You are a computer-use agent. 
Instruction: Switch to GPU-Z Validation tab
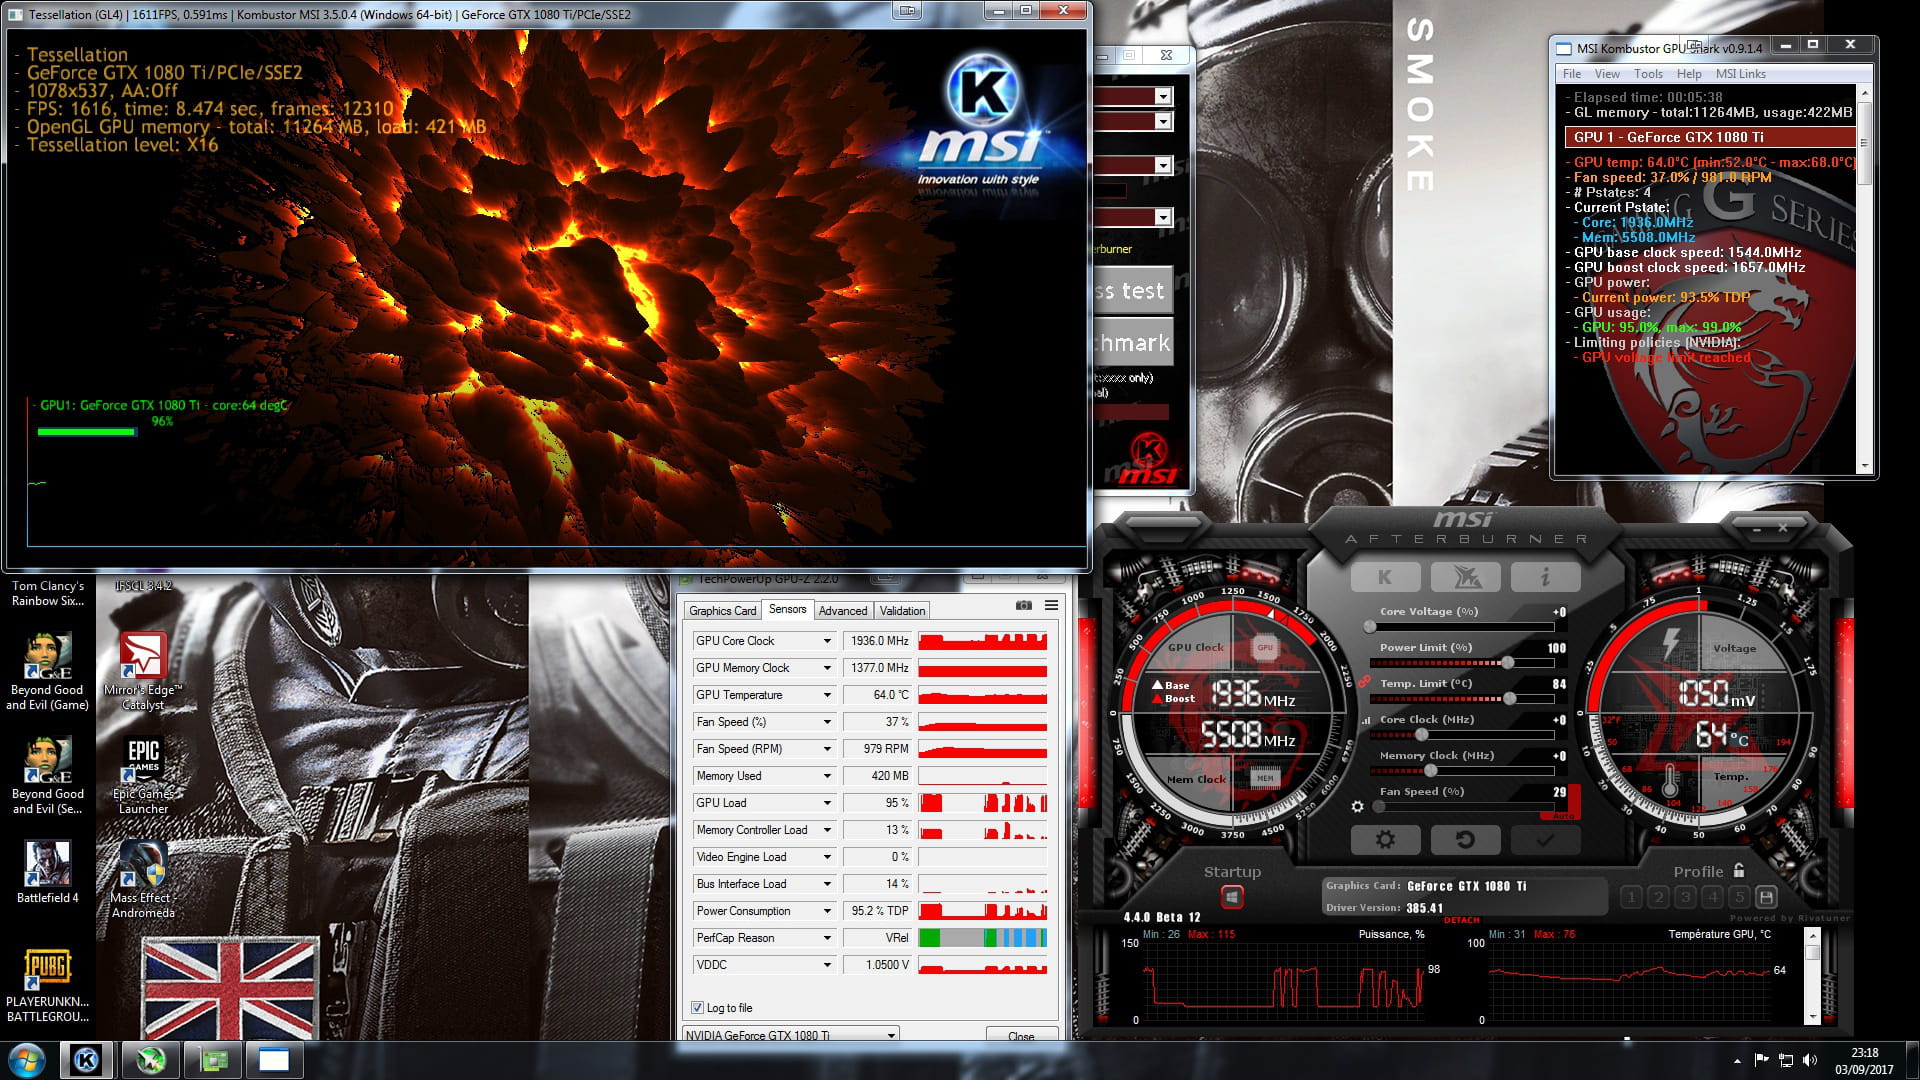point(903,611)
